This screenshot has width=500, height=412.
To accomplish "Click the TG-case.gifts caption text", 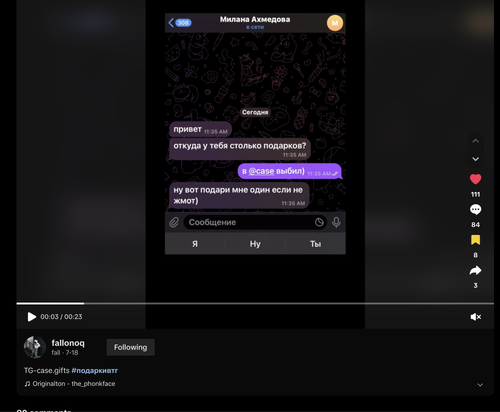I will coord(47,371).
